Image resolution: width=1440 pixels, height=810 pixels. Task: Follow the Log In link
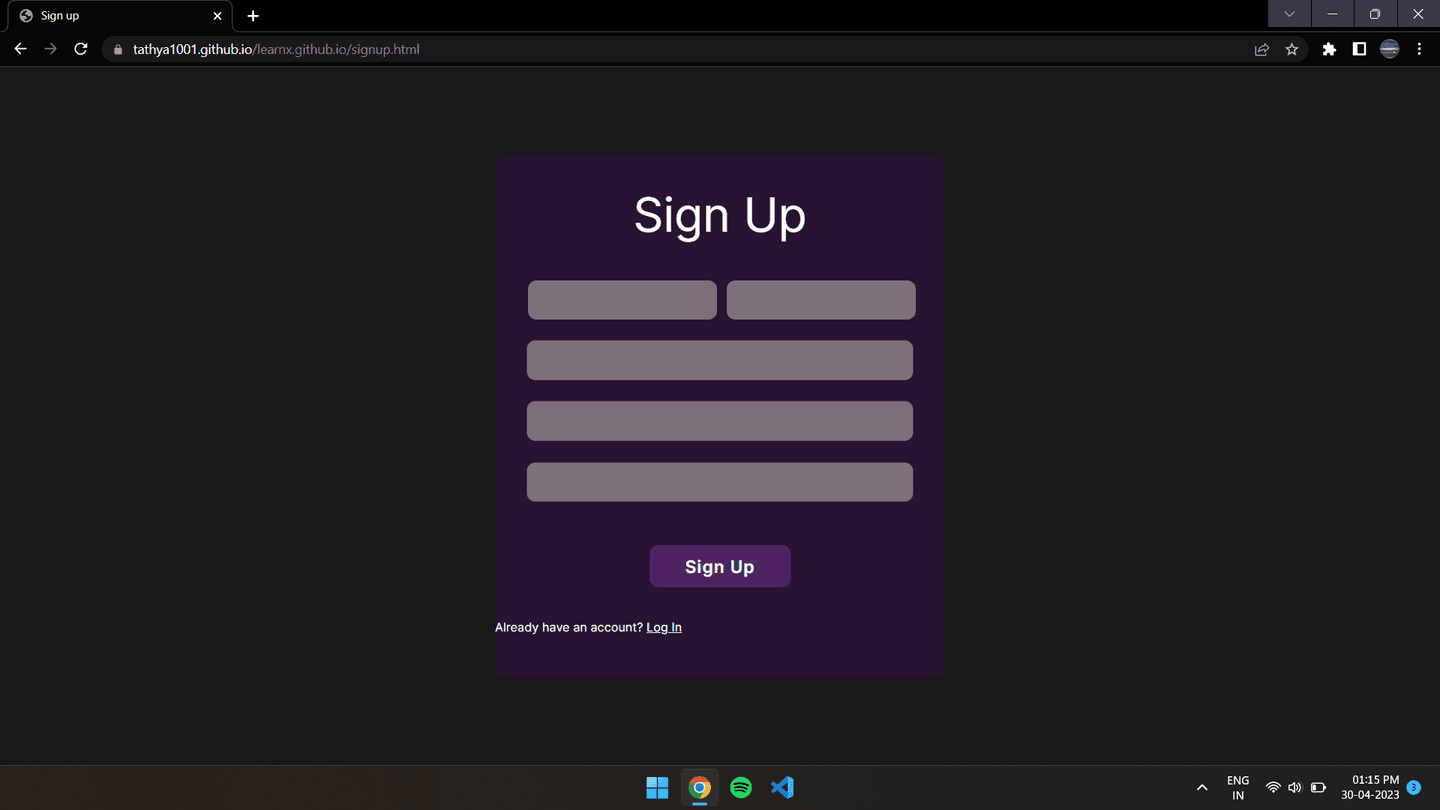664,627
